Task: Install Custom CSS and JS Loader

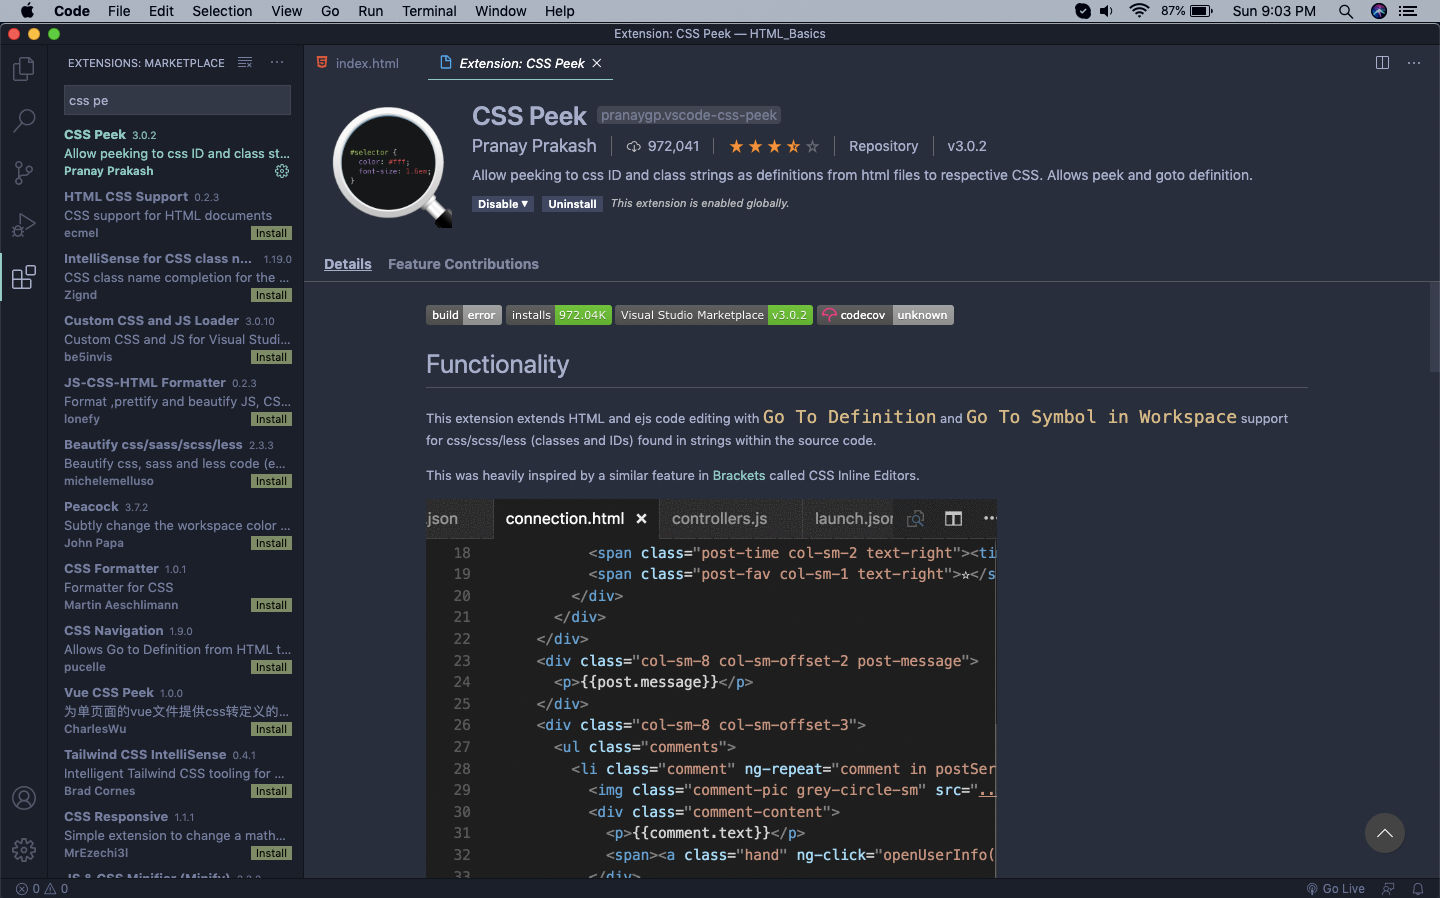Action: pos(271,357)
